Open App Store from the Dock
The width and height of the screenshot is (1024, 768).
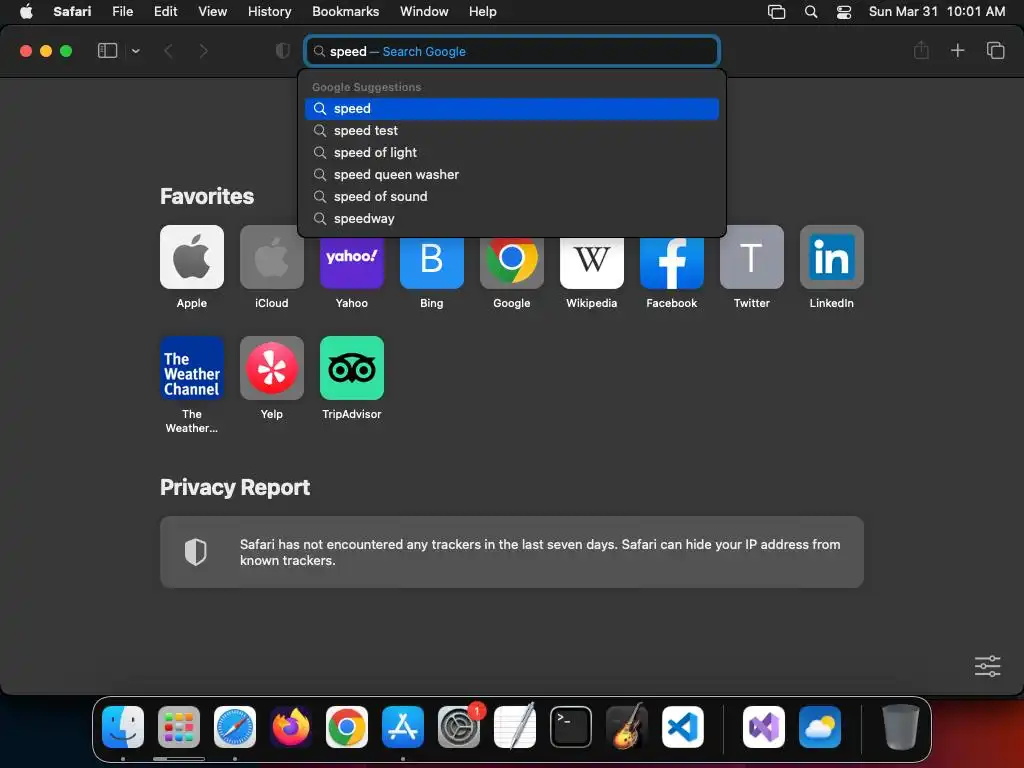402,726
